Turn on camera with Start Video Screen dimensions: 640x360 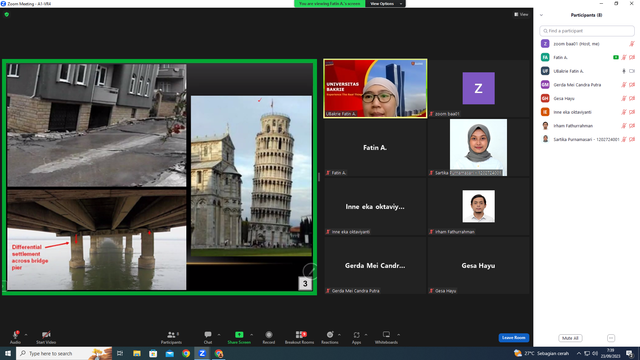click(46, 335)
